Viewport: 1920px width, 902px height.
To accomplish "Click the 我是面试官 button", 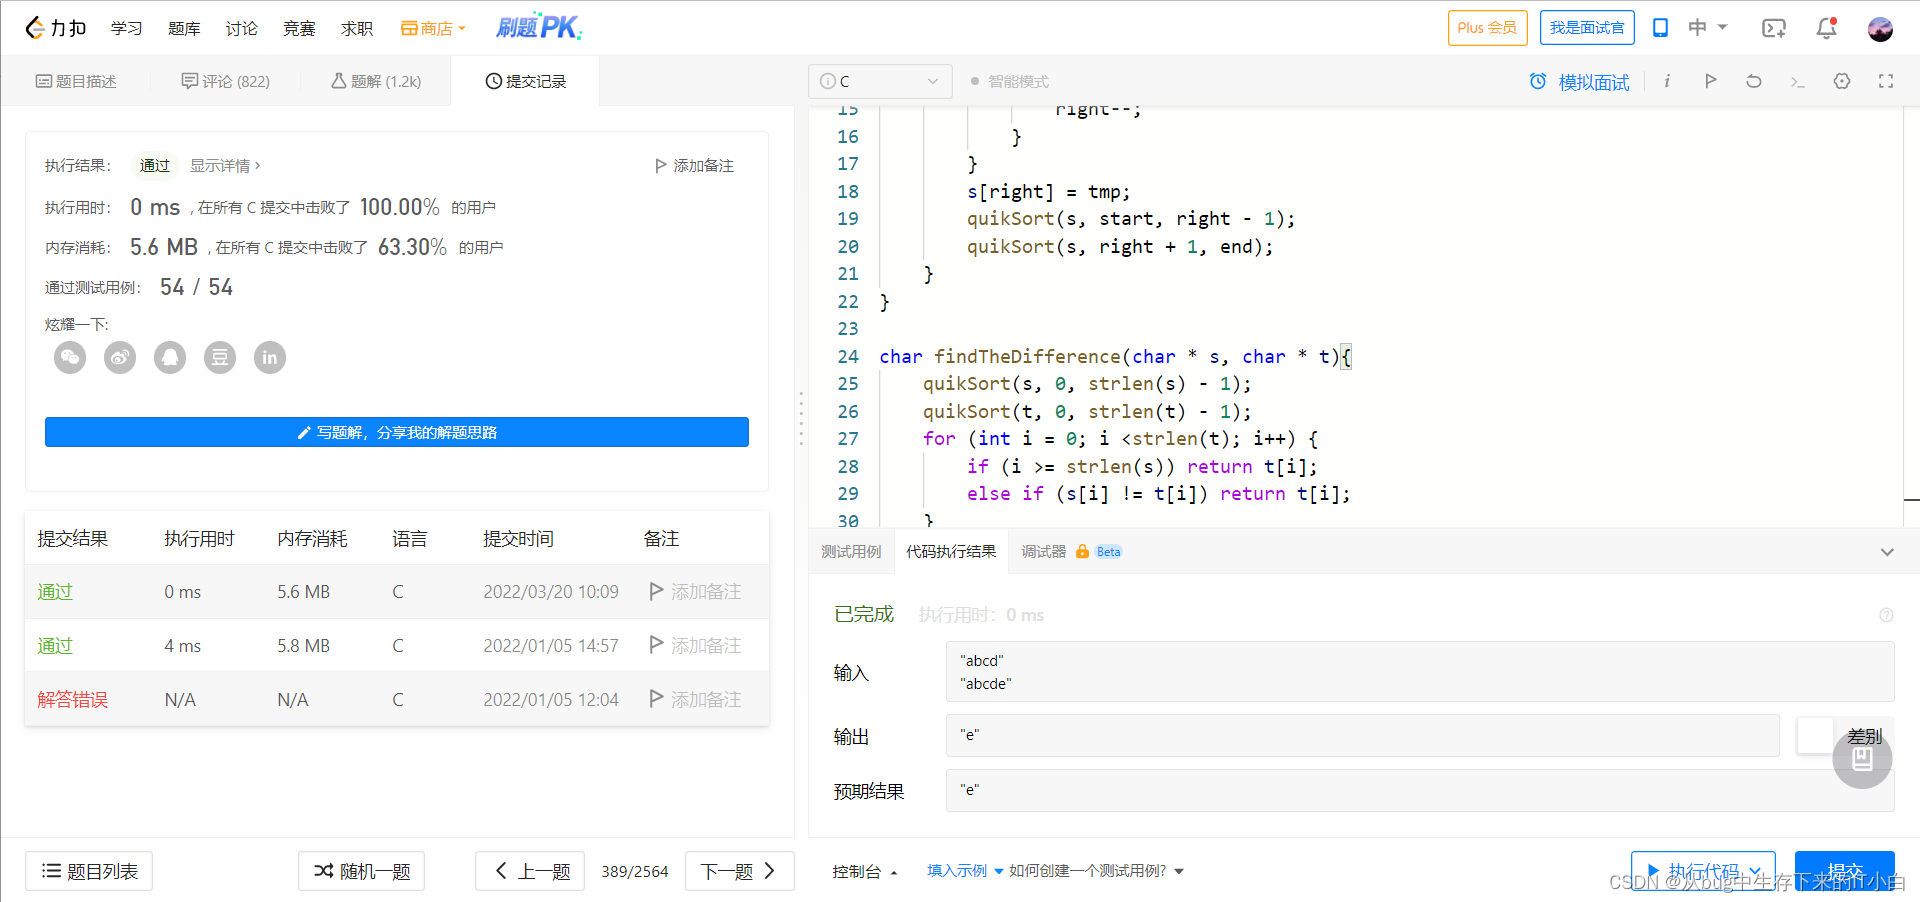I will pos(1587,28).
